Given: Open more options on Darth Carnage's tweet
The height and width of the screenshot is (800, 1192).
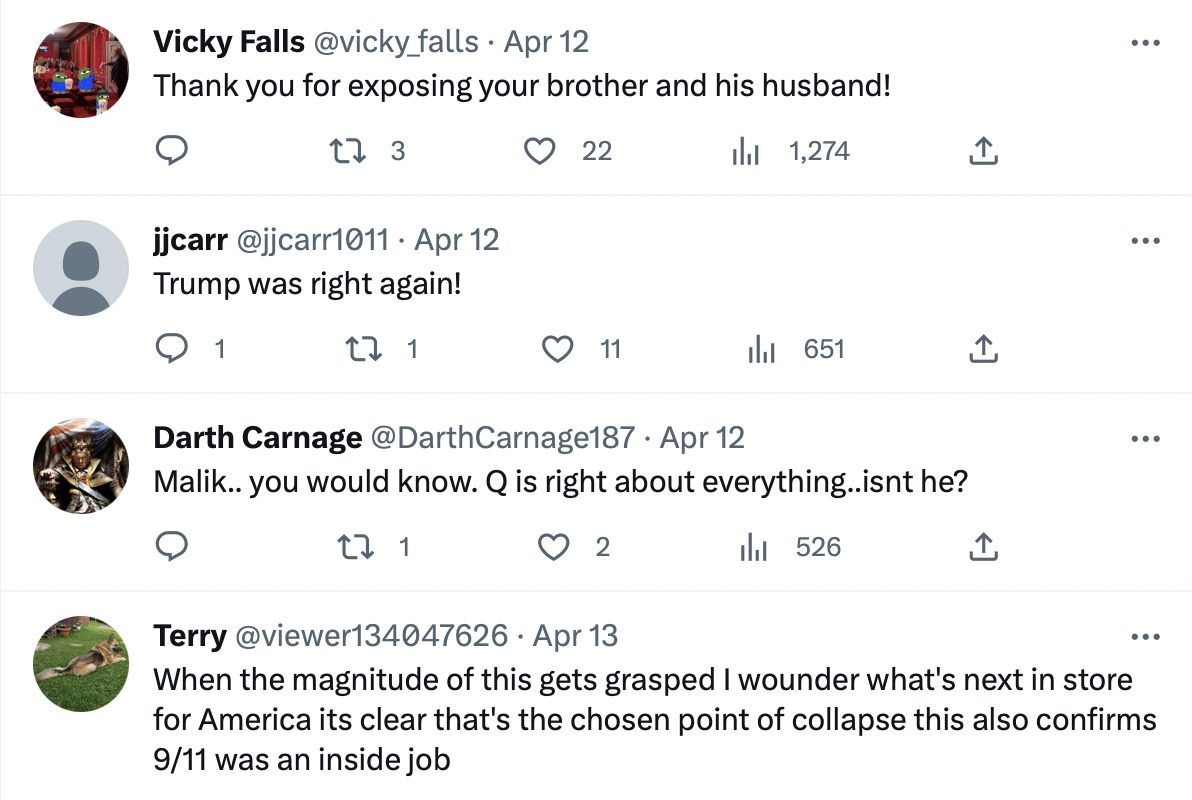Looking at the screenshot, I should click(x=1144, y=439).
